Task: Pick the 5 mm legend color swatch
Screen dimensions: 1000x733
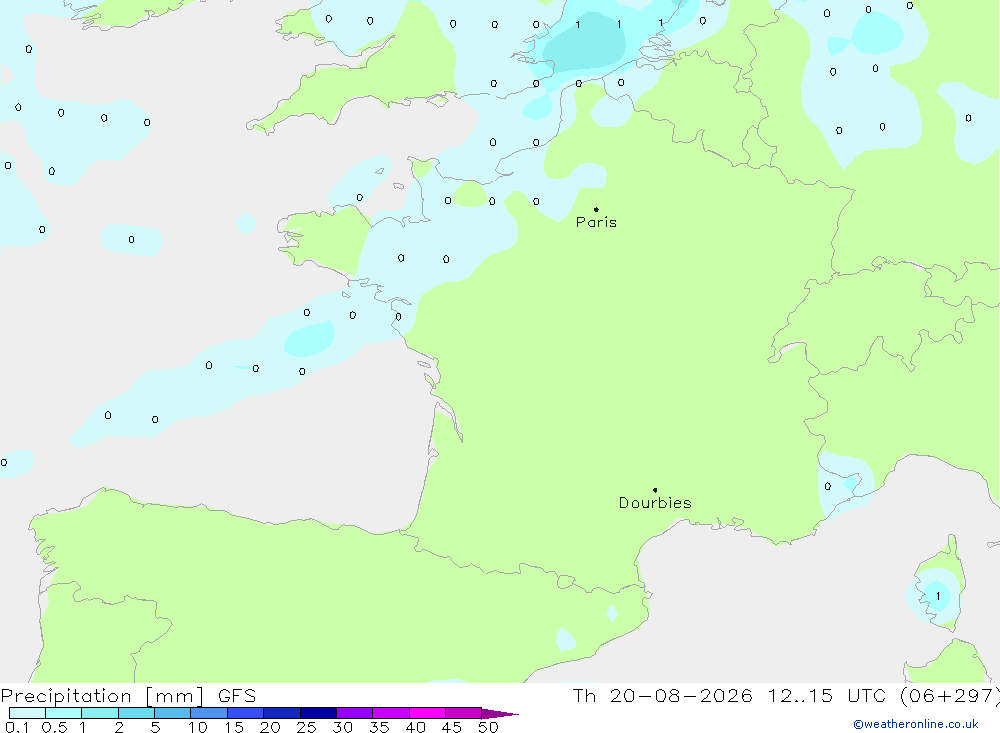Action: [173, 713]
